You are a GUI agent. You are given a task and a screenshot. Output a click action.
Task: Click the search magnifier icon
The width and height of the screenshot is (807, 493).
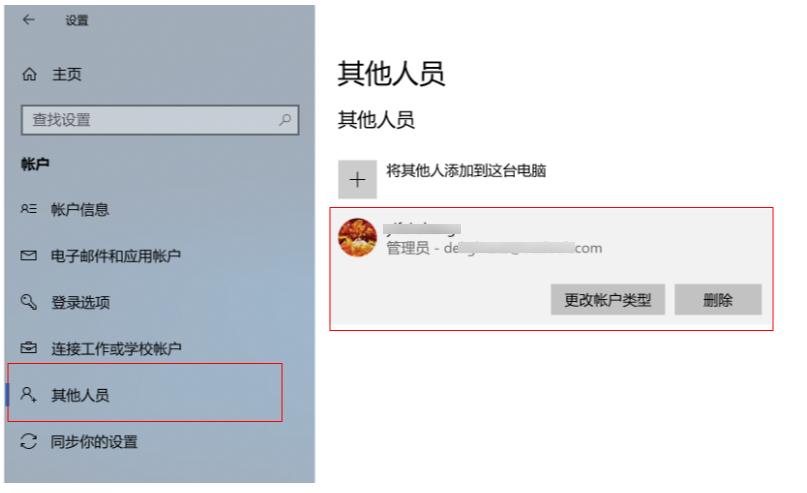(285, 120)
